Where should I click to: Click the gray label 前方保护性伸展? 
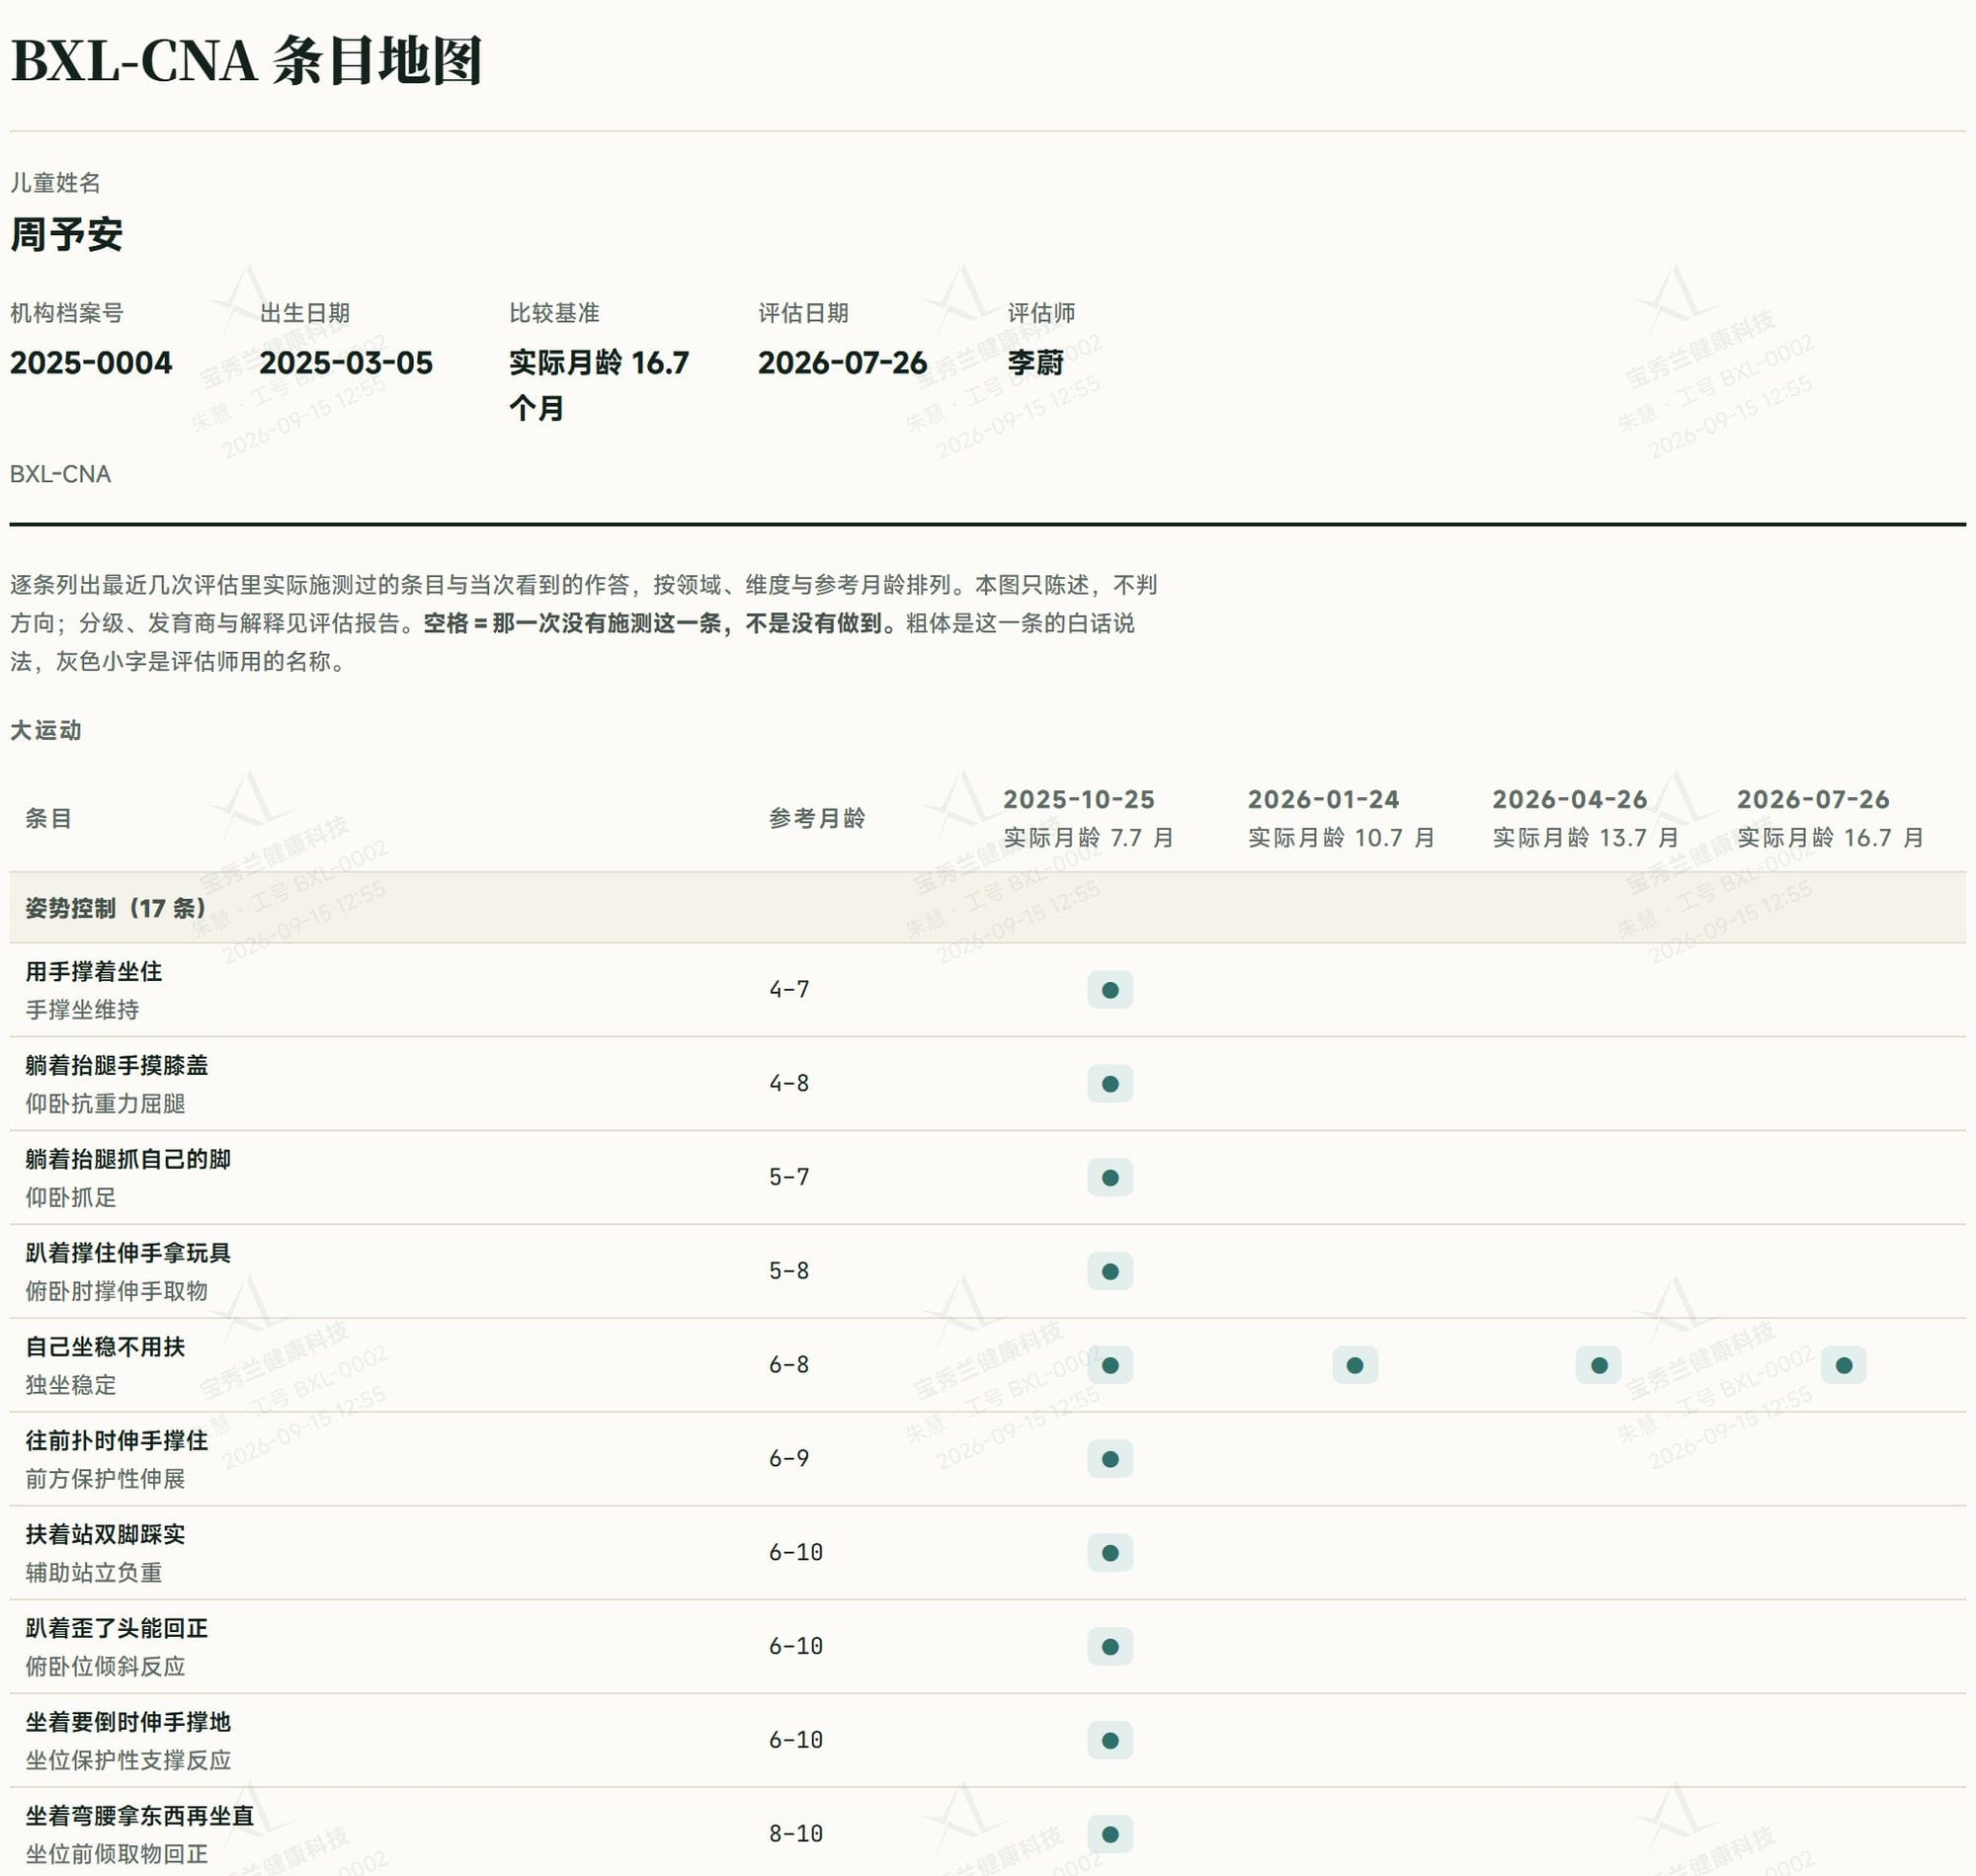(105, 1479)
